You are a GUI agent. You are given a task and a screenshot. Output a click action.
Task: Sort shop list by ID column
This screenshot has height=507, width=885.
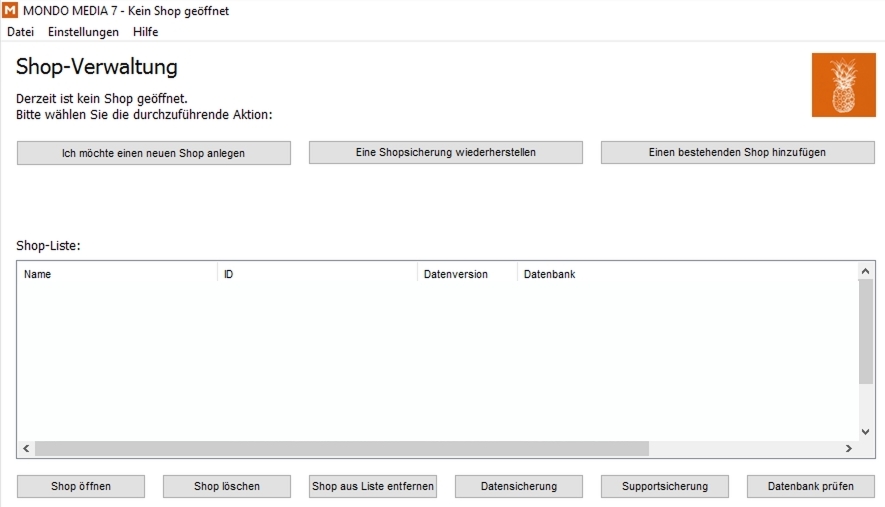coord(318,274)
